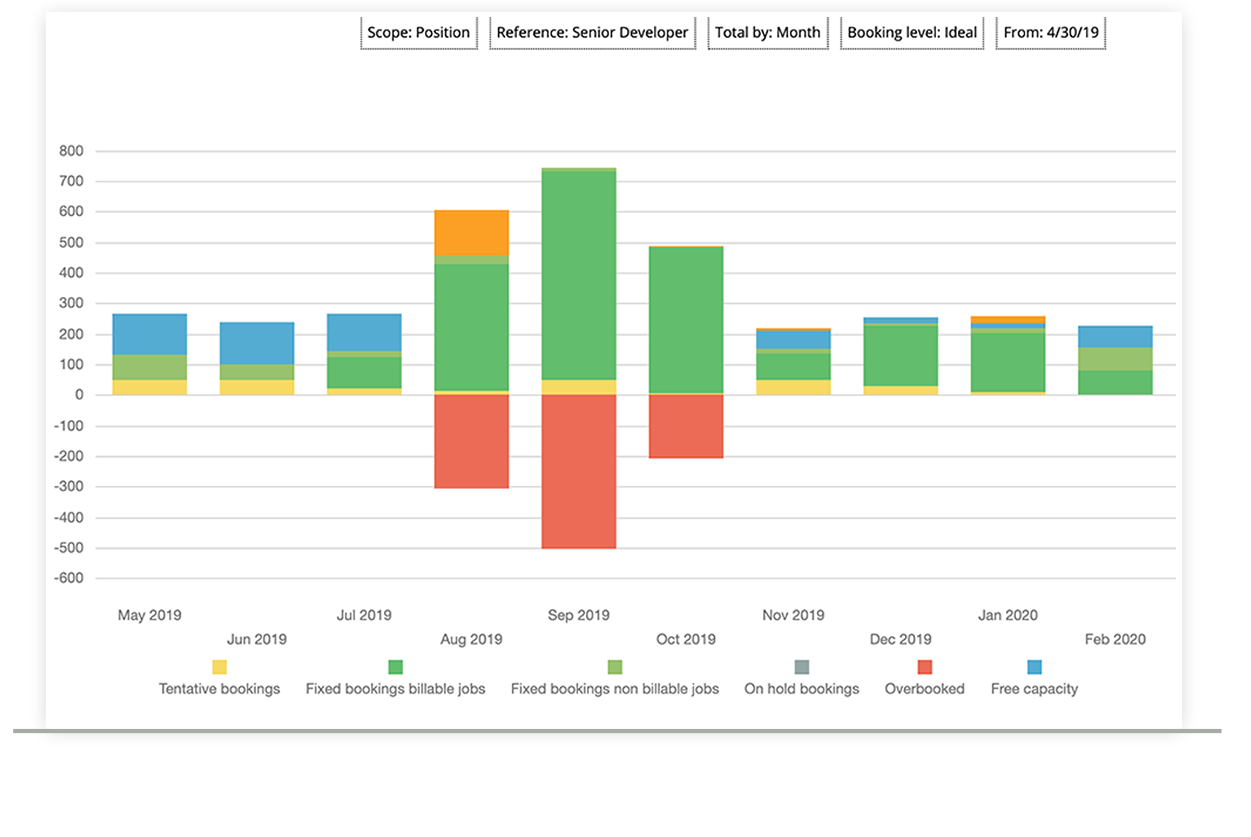Screen dimensions: 1251x837
Task: Click the green Fixed bookings billable jobs swatch
Action: click(394, 666)
